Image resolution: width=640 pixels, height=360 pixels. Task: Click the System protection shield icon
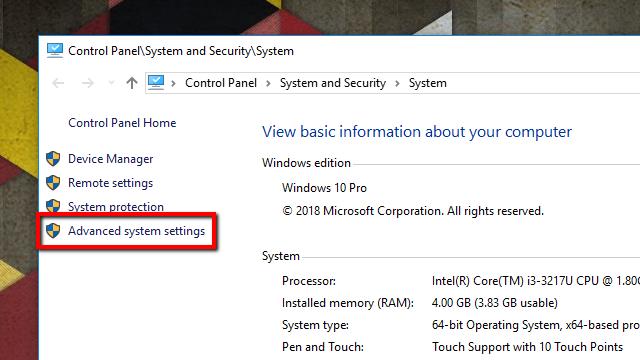coord(53,205)
